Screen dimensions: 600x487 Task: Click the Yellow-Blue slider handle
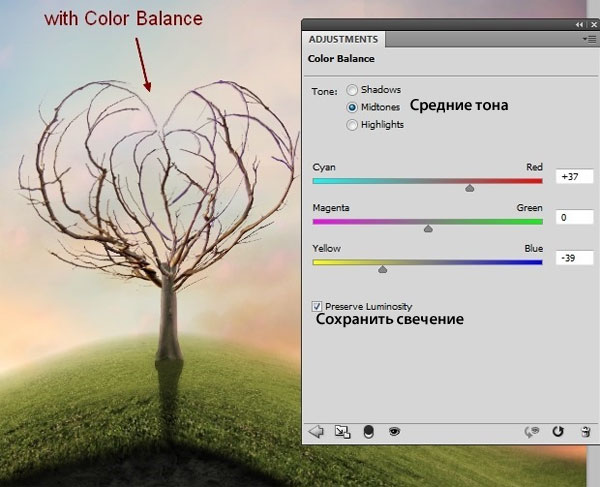pos(383,269)
